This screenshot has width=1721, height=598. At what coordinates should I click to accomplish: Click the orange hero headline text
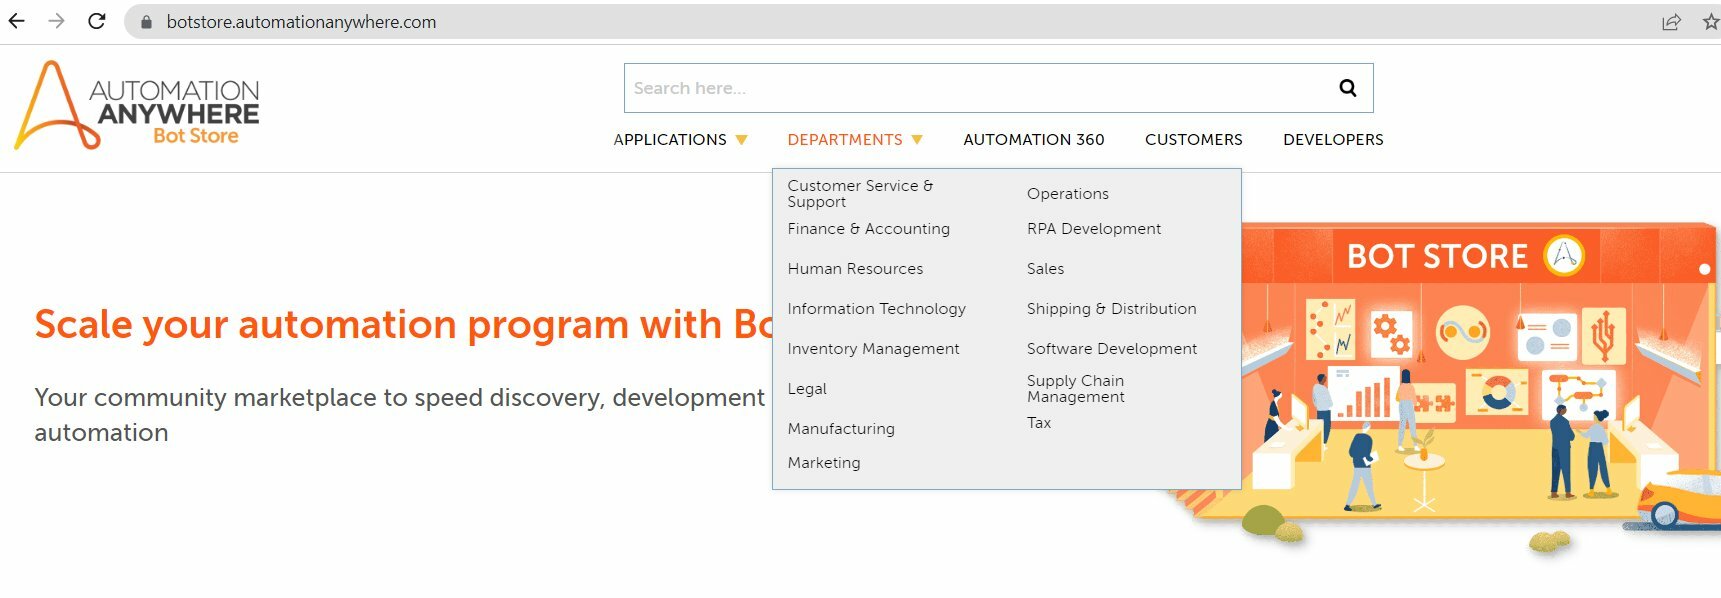tap(403, 325)
